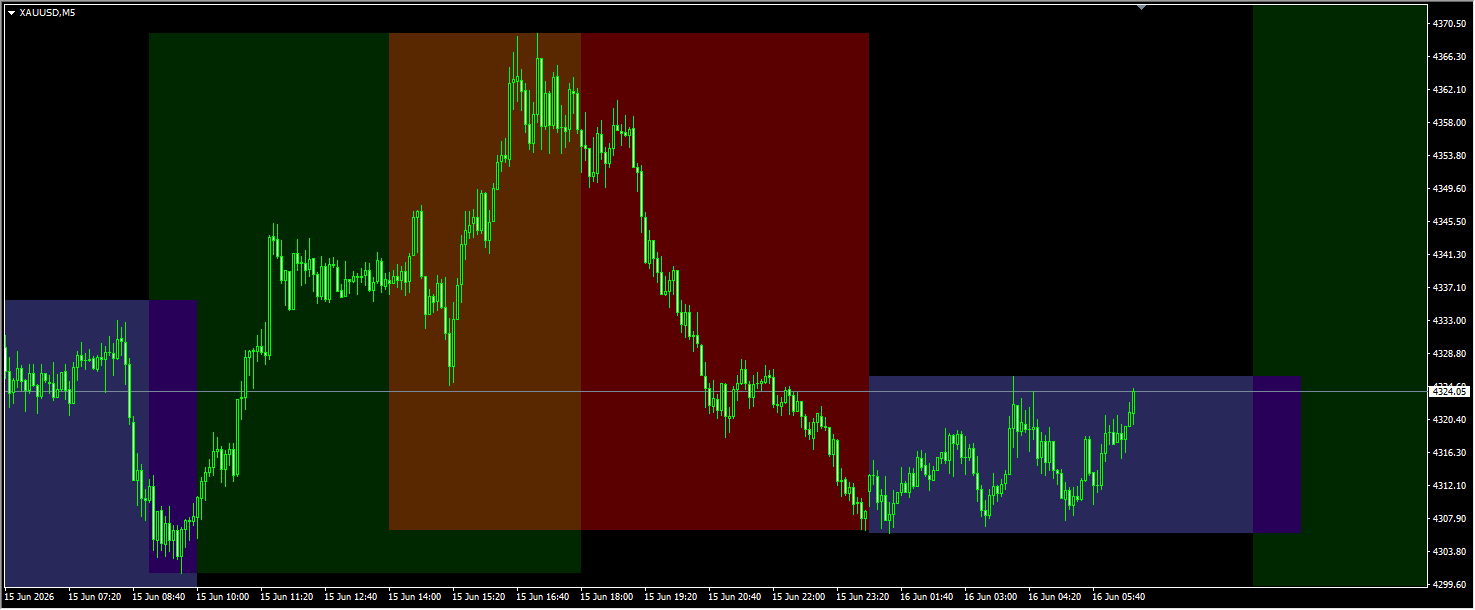Viewport: 1475px width, 610px height.
Task: Click the XAUUSD,M5 chart title text
Action: 46,12
